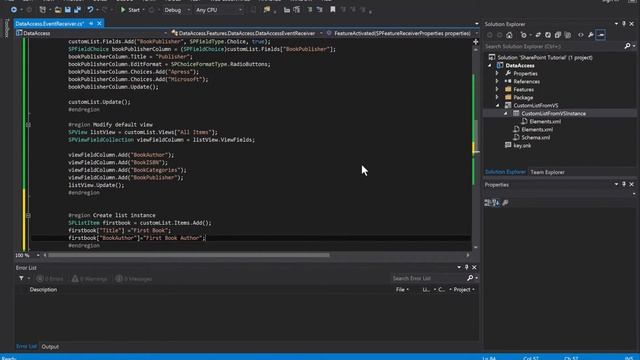The height and width of the screenshot is (360, 640).
Task: Toggle Preview Selected Items in Solution Explorer
Action: click(600, 35)
